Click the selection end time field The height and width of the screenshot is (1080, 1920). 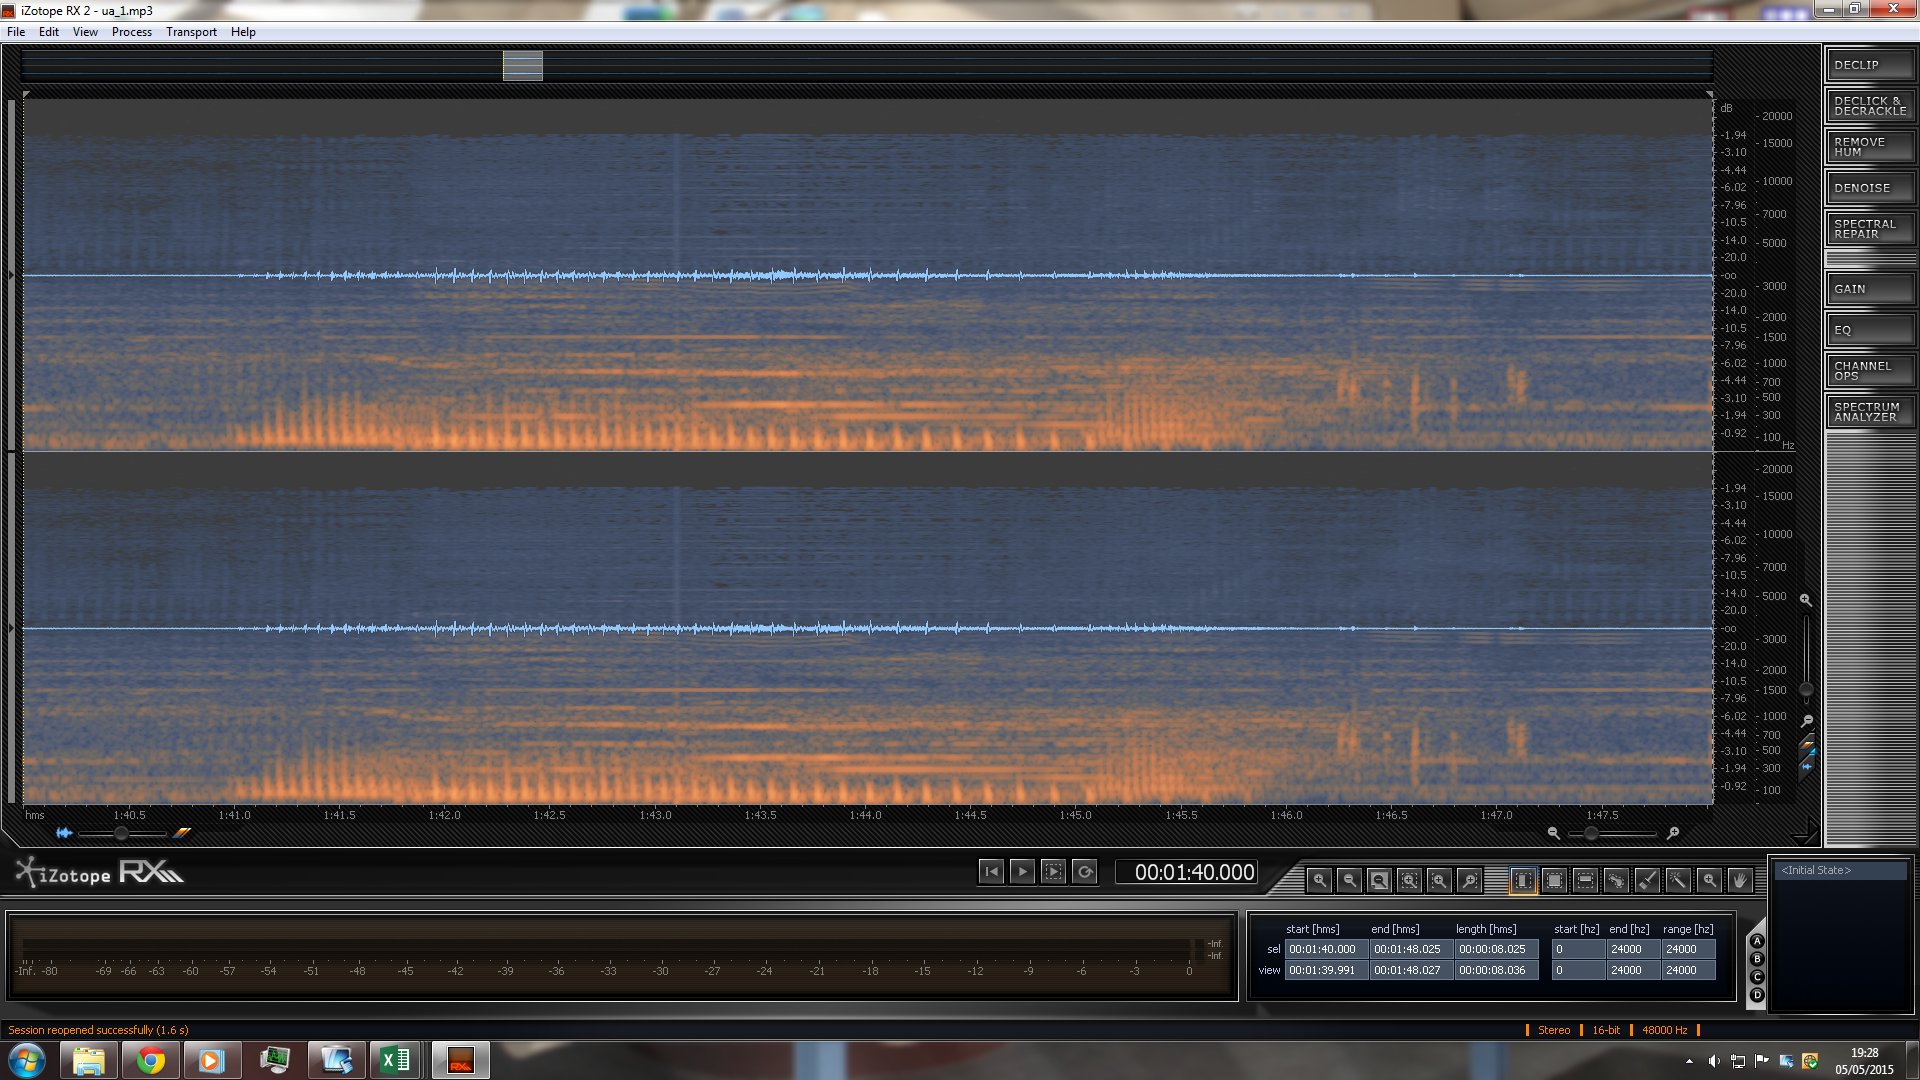tap(1411, 949)
